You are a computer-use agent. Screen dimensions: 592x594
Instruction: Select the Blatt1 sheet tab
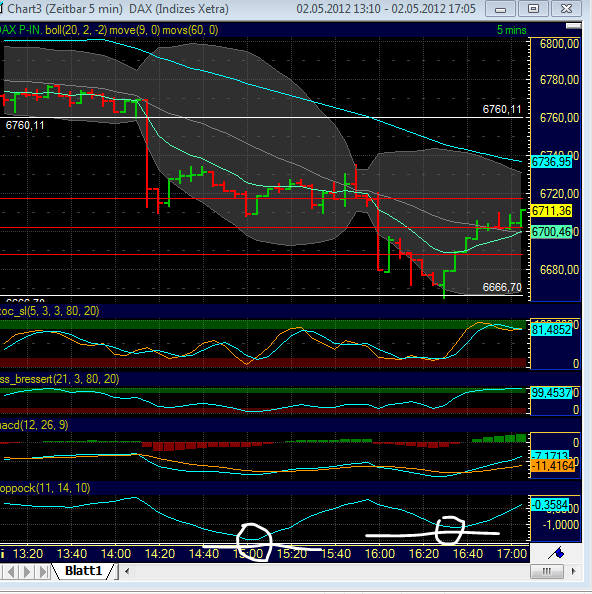83,571
